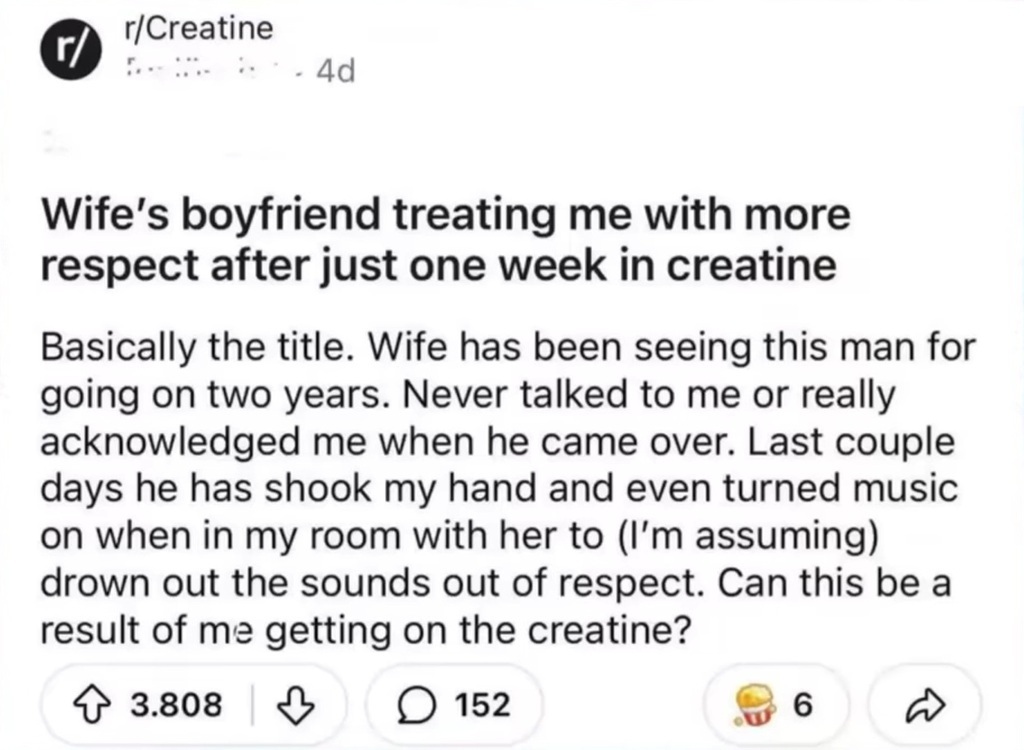Open comments via speech bubble icon

[411, 706]
